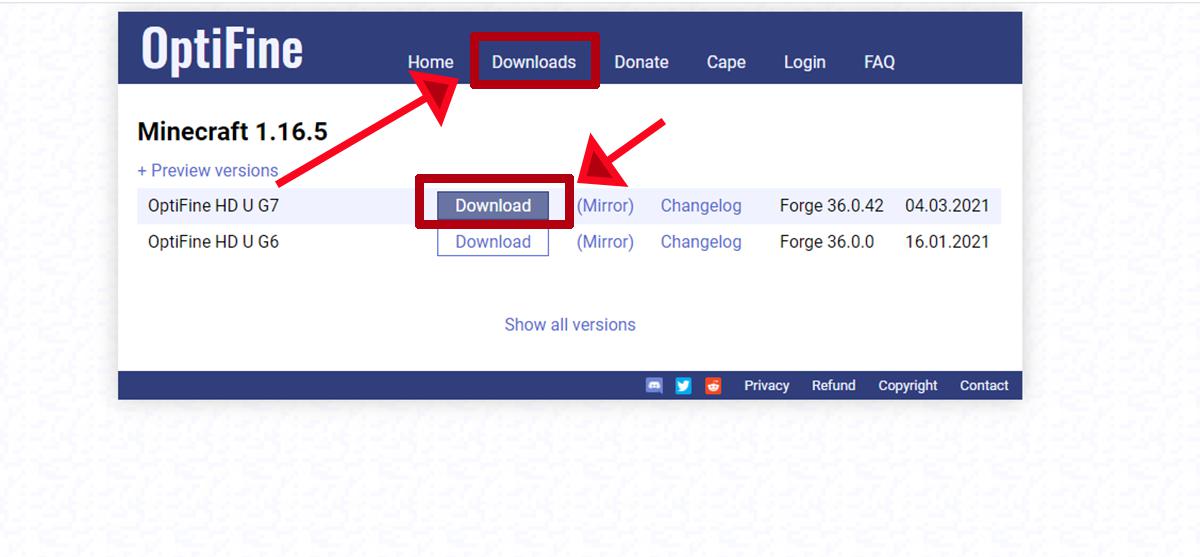Open the Cape page
The width and height of the screenshot is (1200, 557).
tap(726, 62)
